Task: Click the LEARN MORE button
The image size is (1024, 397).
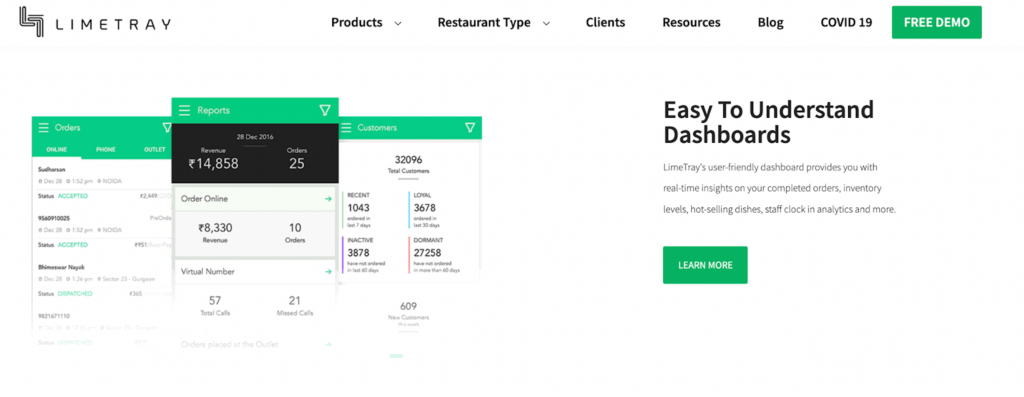Action: [705, 265]
